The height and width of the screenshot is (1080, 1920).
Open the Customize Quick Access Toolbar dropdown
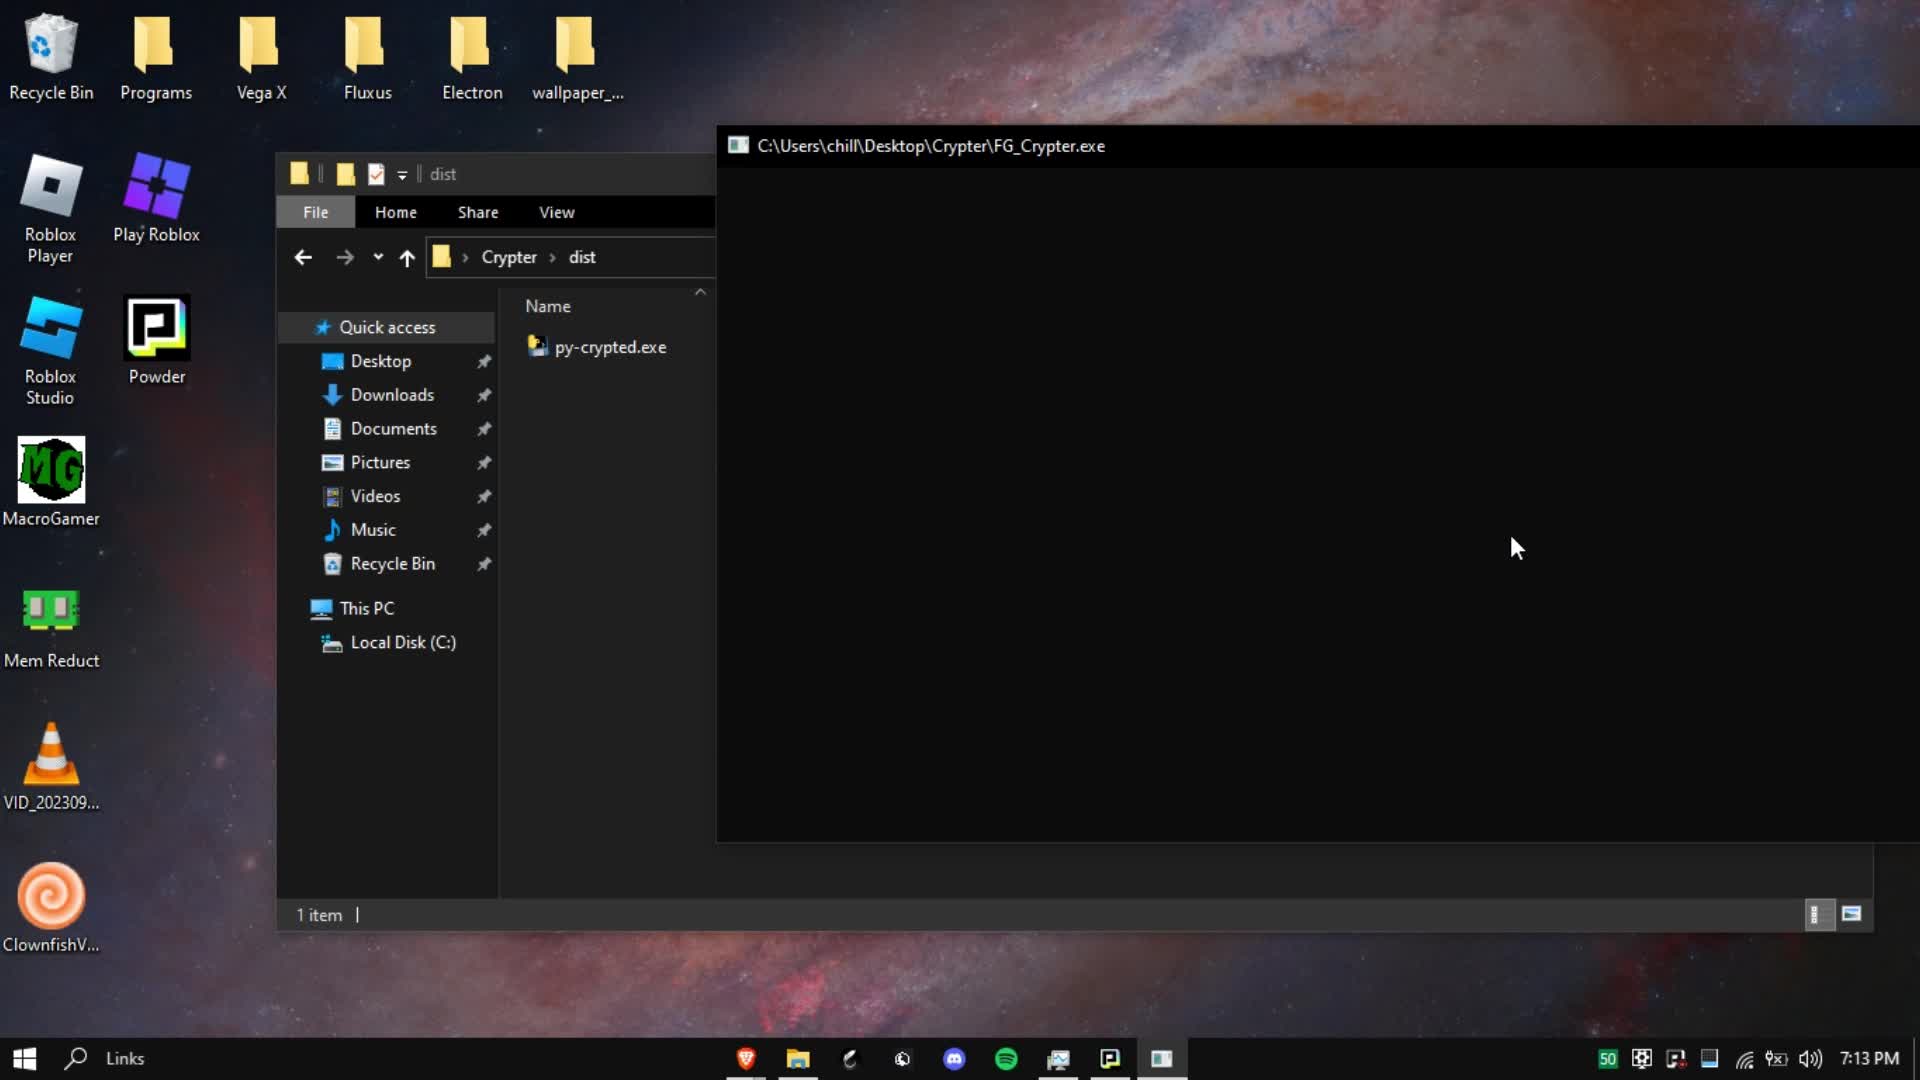tap(402, 175)
